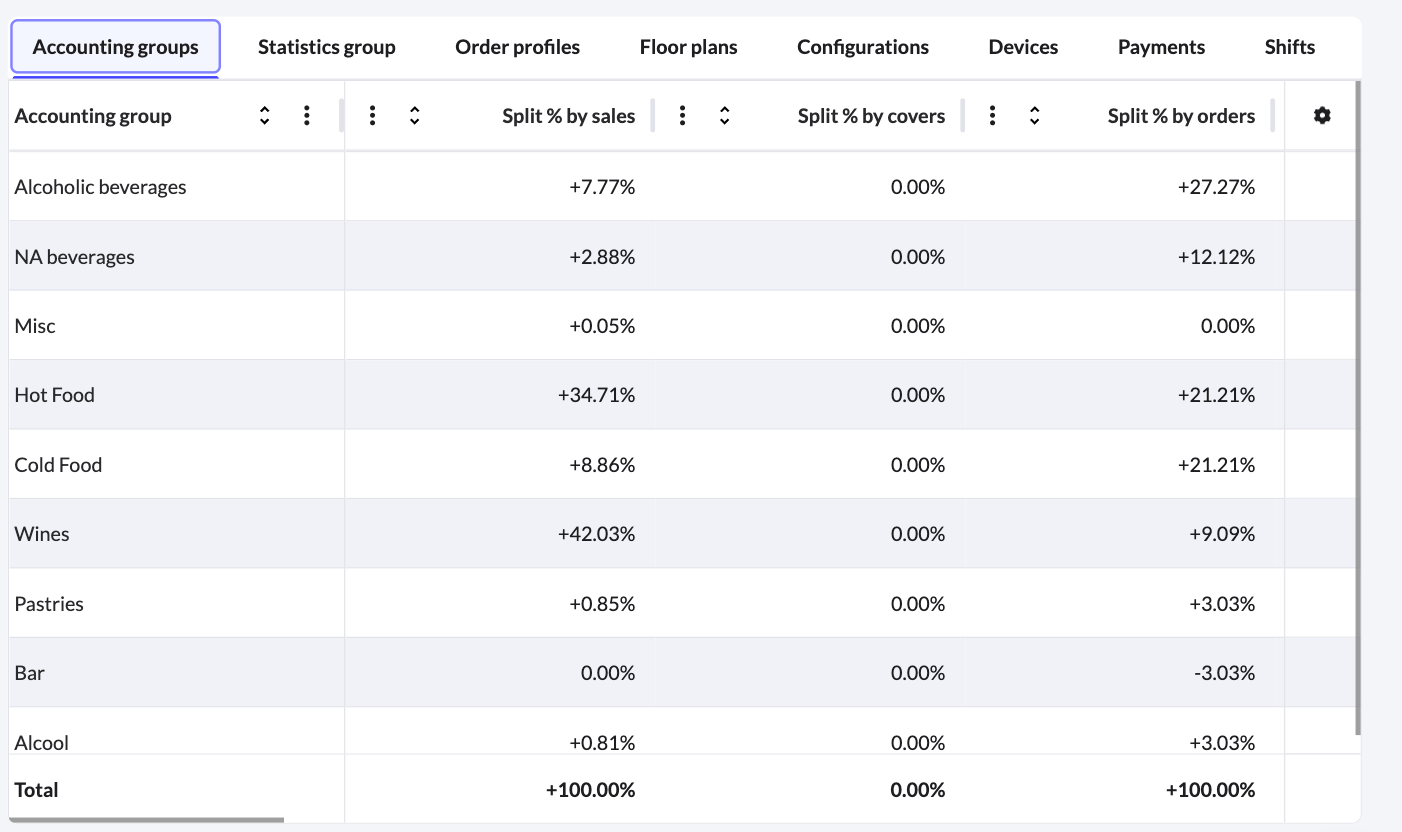Screen dimensions: 1402x832
Task: View the Payments tab
Action: (x=1161, y=47)
